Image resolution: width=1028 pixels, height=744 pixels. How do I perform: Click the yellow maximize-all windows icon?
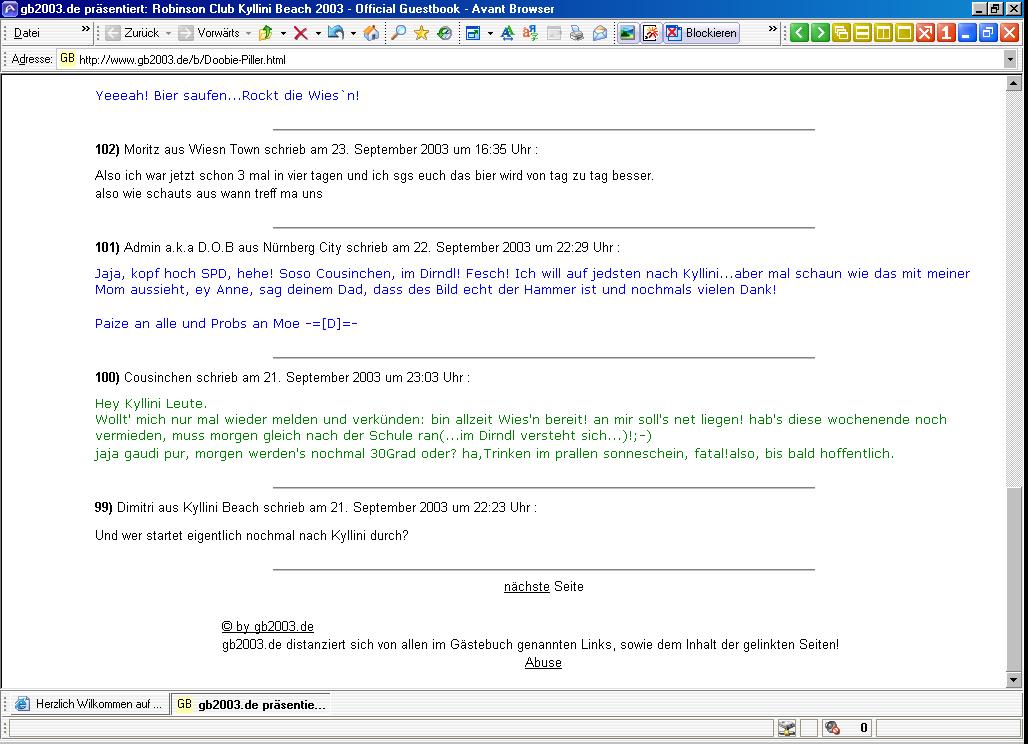pyautogui.click(x=903, y=33)
